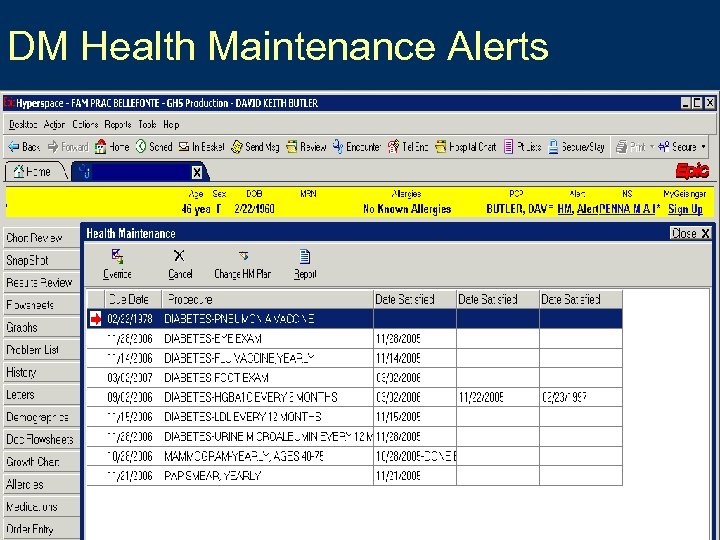This screenshot has height=540, width=720.
Task: Select the PAP SMEAR, YEARLY row
Action: point(354,476)
